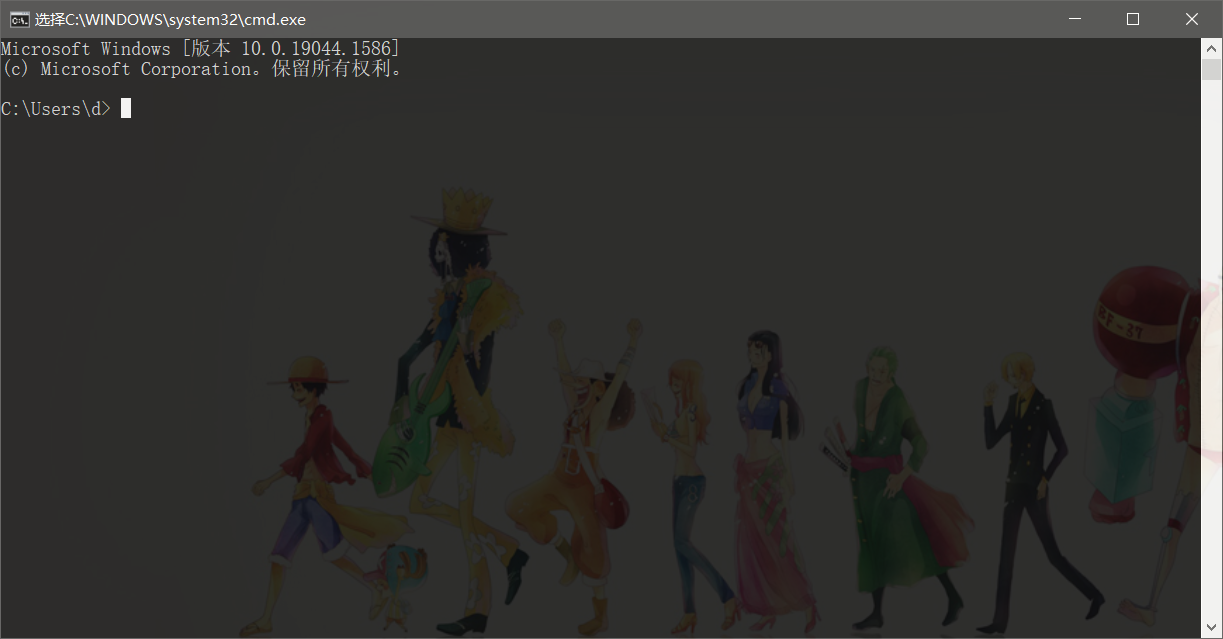Minimize the cmd.exe window
The height and width of the screenshot is (639, 1223).
pyautogui.click(x=1074, y=19)
